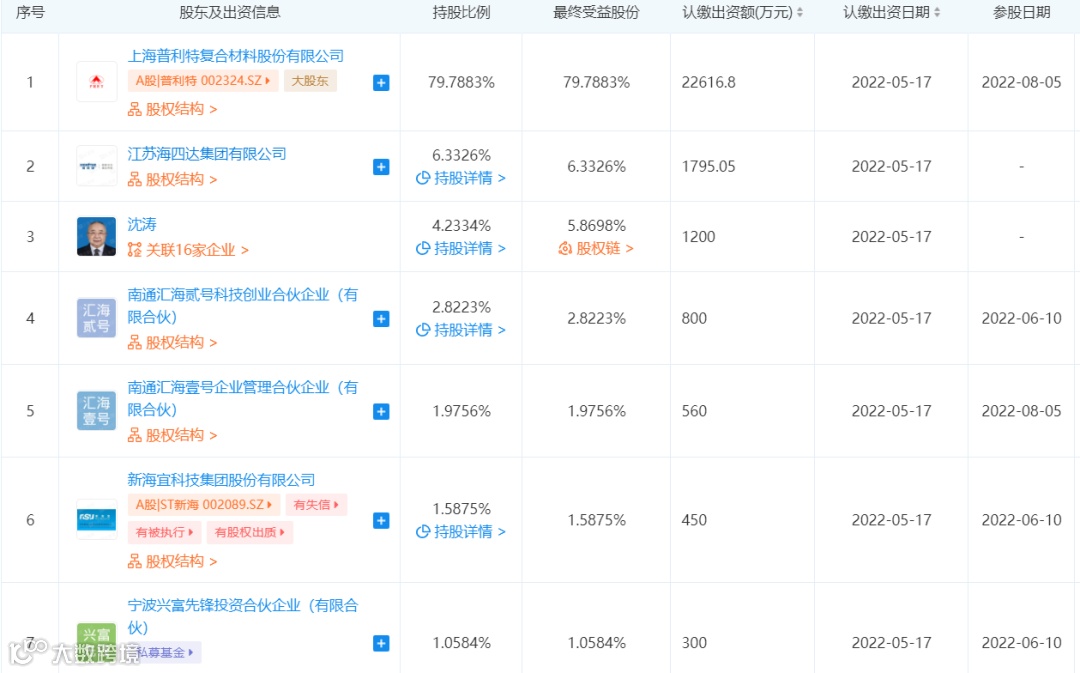Expand the plus icon for 南通汇海贰号科技创业合伙企业

click(381, 319)
